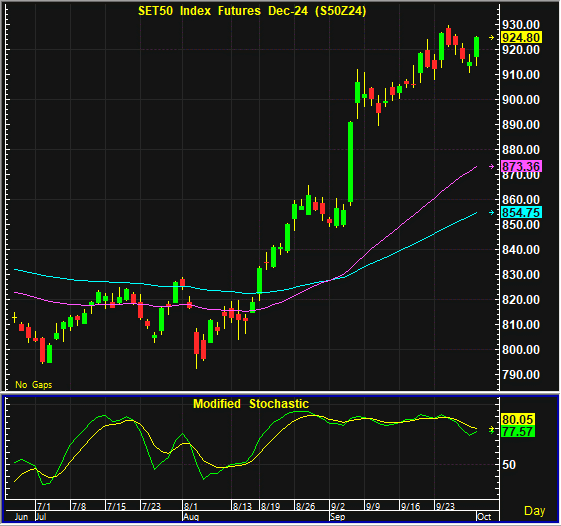Viewport: 561px width, 526px height.
Task: Click the green 77.57 stochastic value label
Action: (518, 431)
